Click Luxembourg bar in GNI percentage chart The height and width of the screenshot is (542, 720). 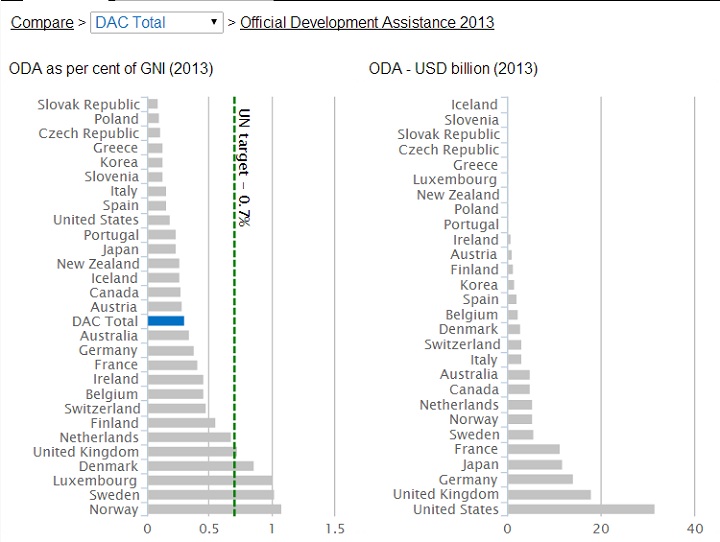coord(209,481)
